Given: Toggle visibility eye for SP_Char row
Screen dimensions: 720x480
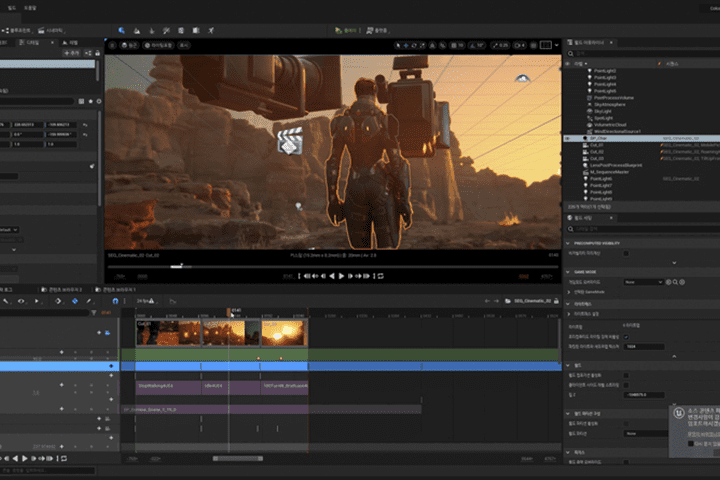Looking at the screenshot, I should pos(568,138).
